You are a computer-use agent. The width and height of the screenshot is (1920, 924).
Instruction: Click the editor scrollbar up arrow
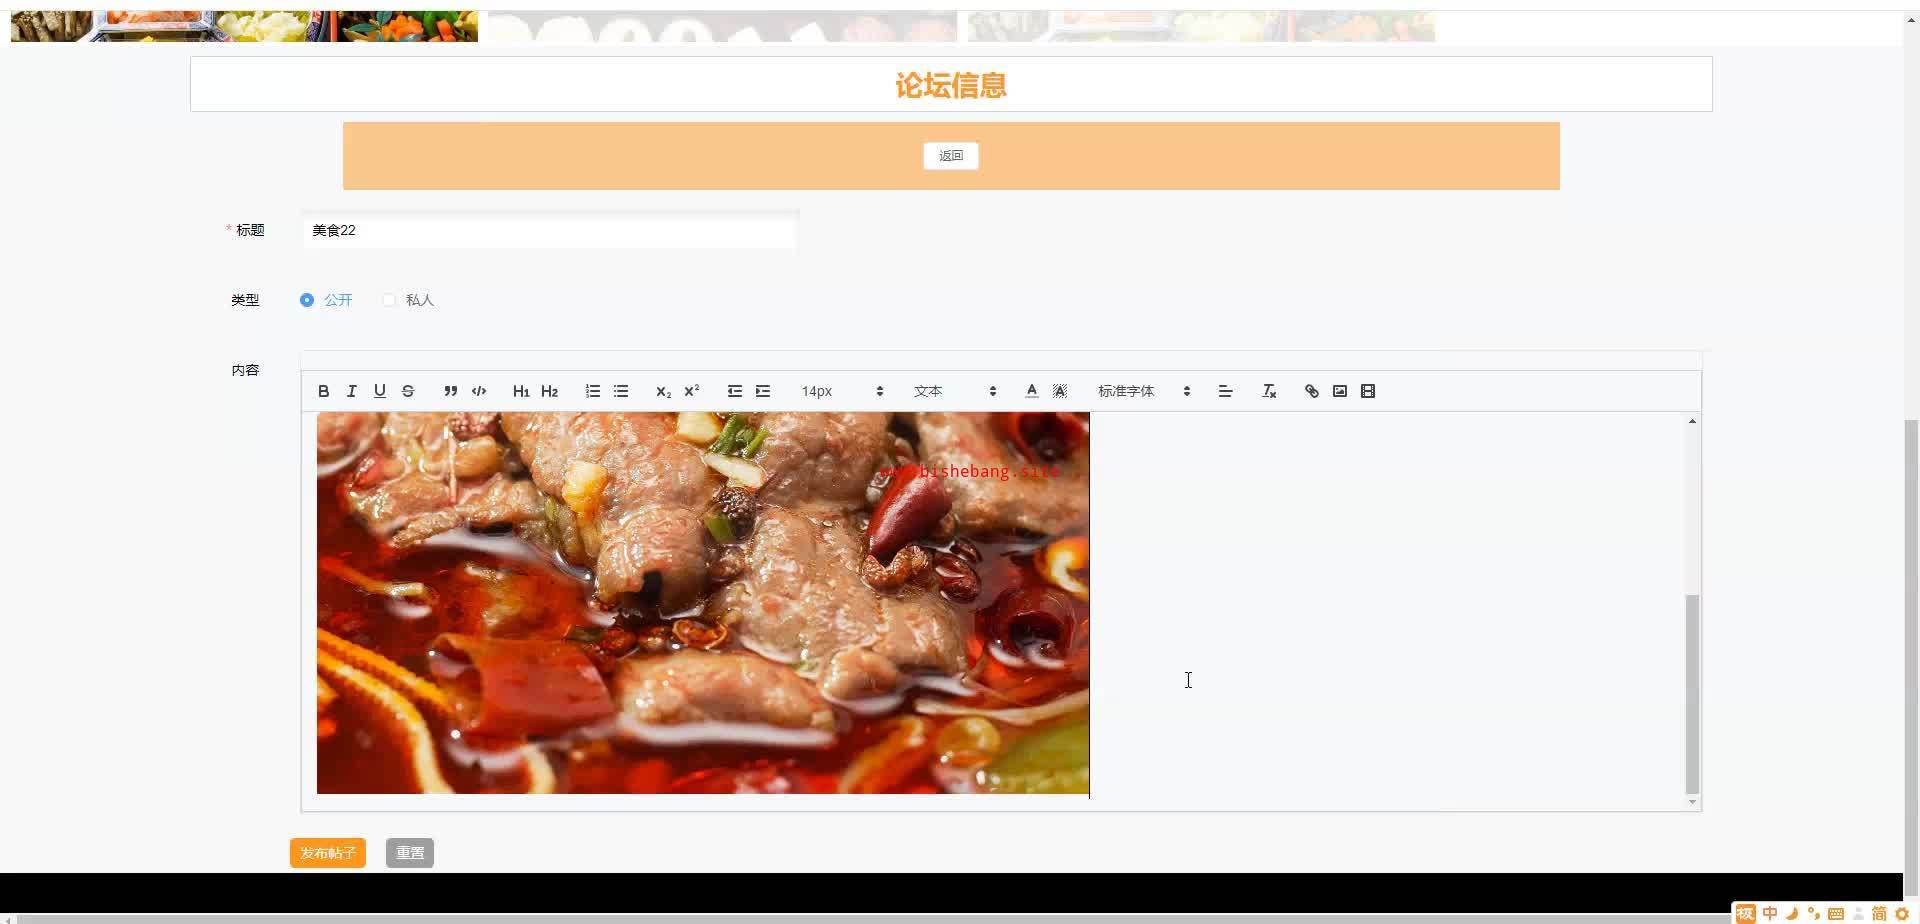tap(1692, 421)
